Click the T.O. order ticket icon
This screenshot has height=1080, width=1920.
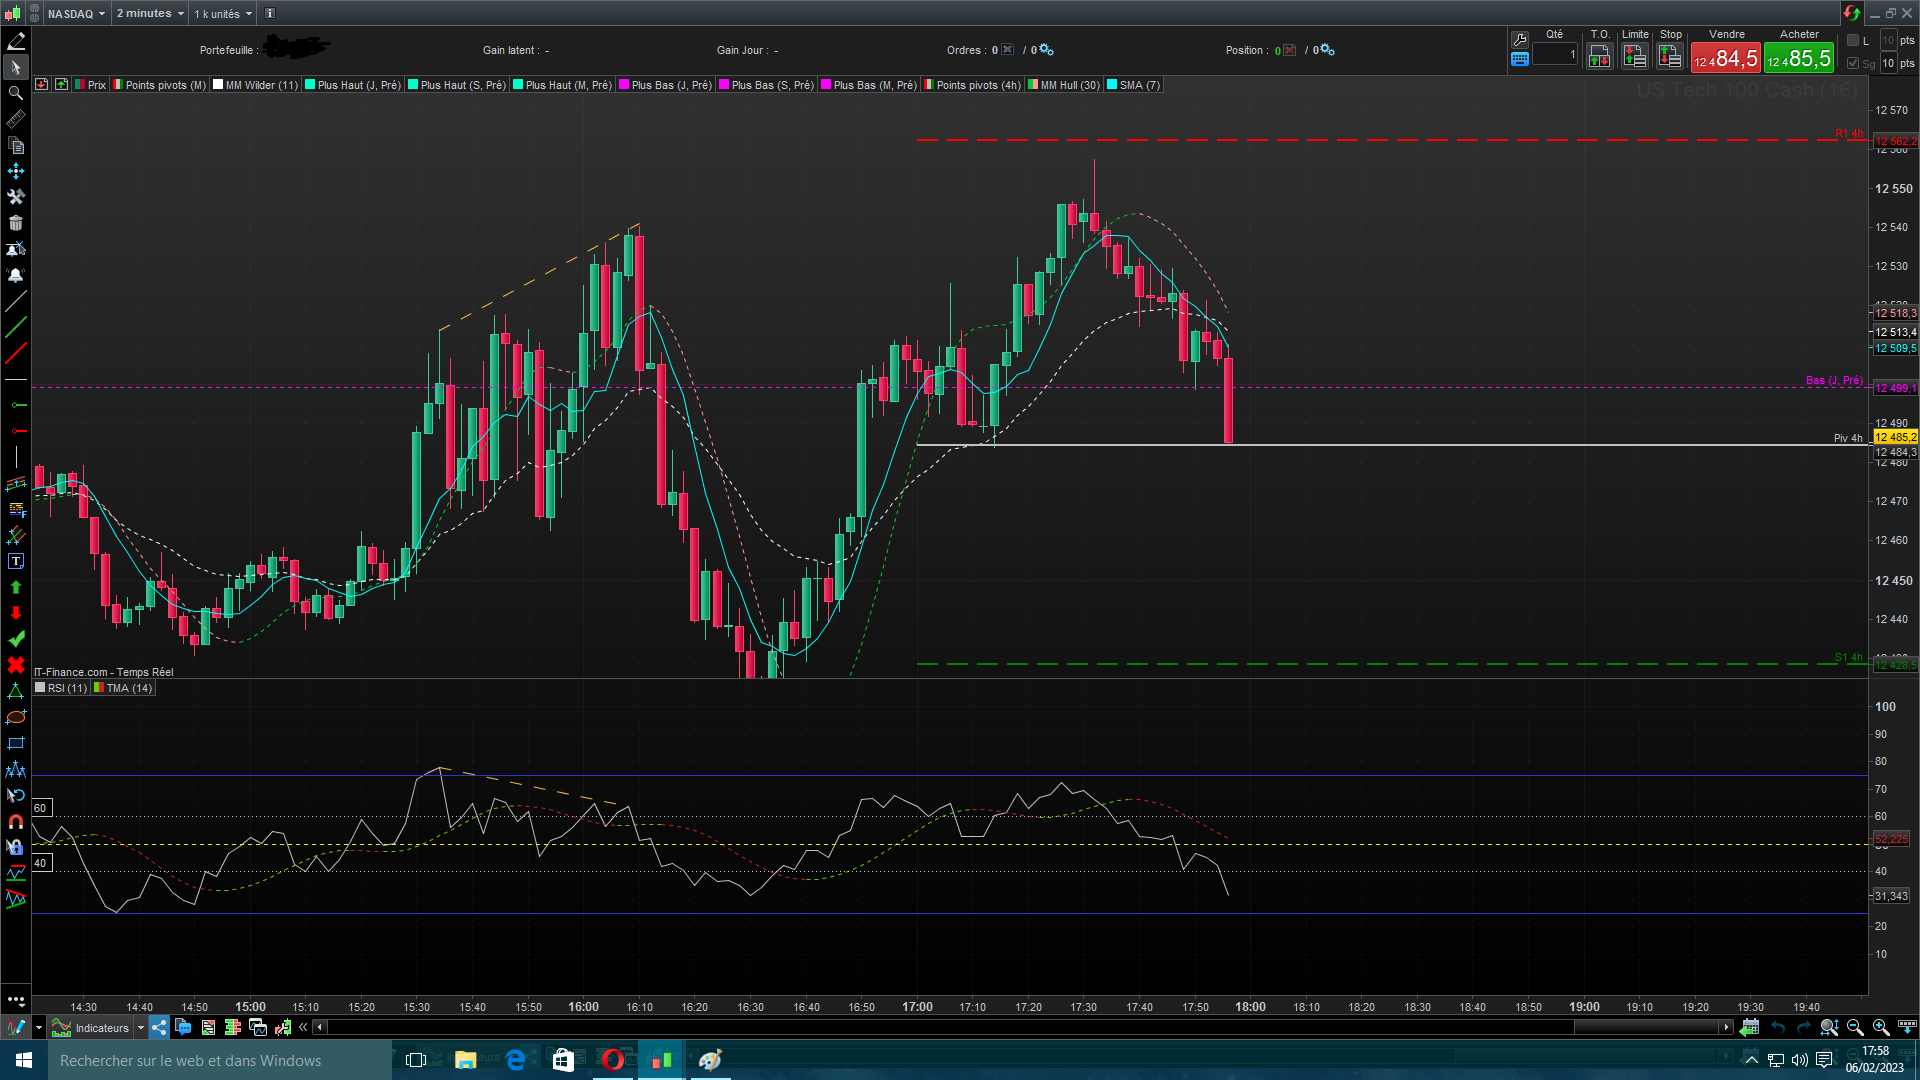point(1599,57)
